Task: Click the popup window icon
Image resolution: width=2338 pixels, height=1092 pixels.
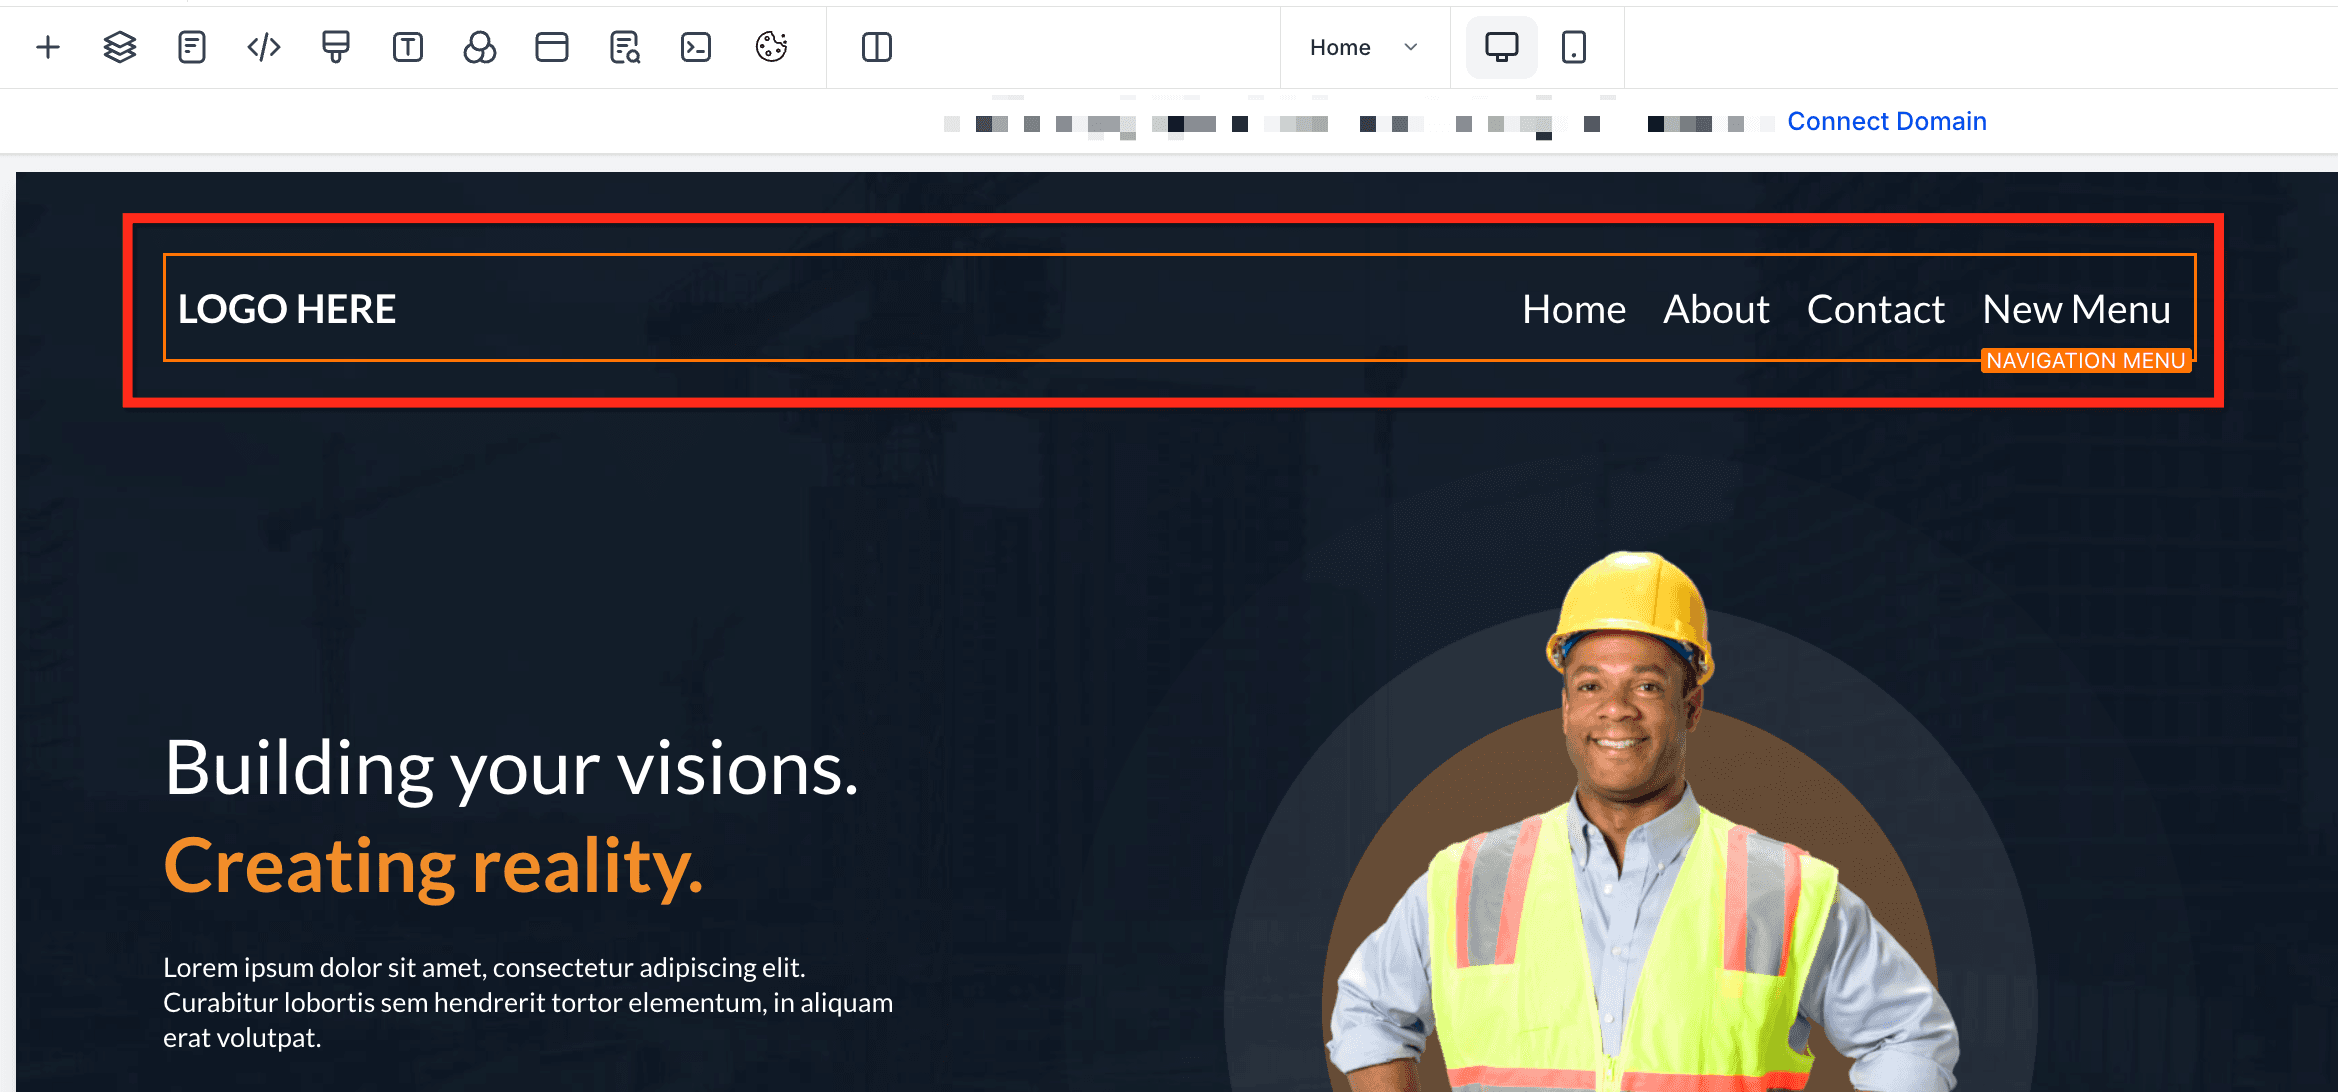Action: coord(552,47)
